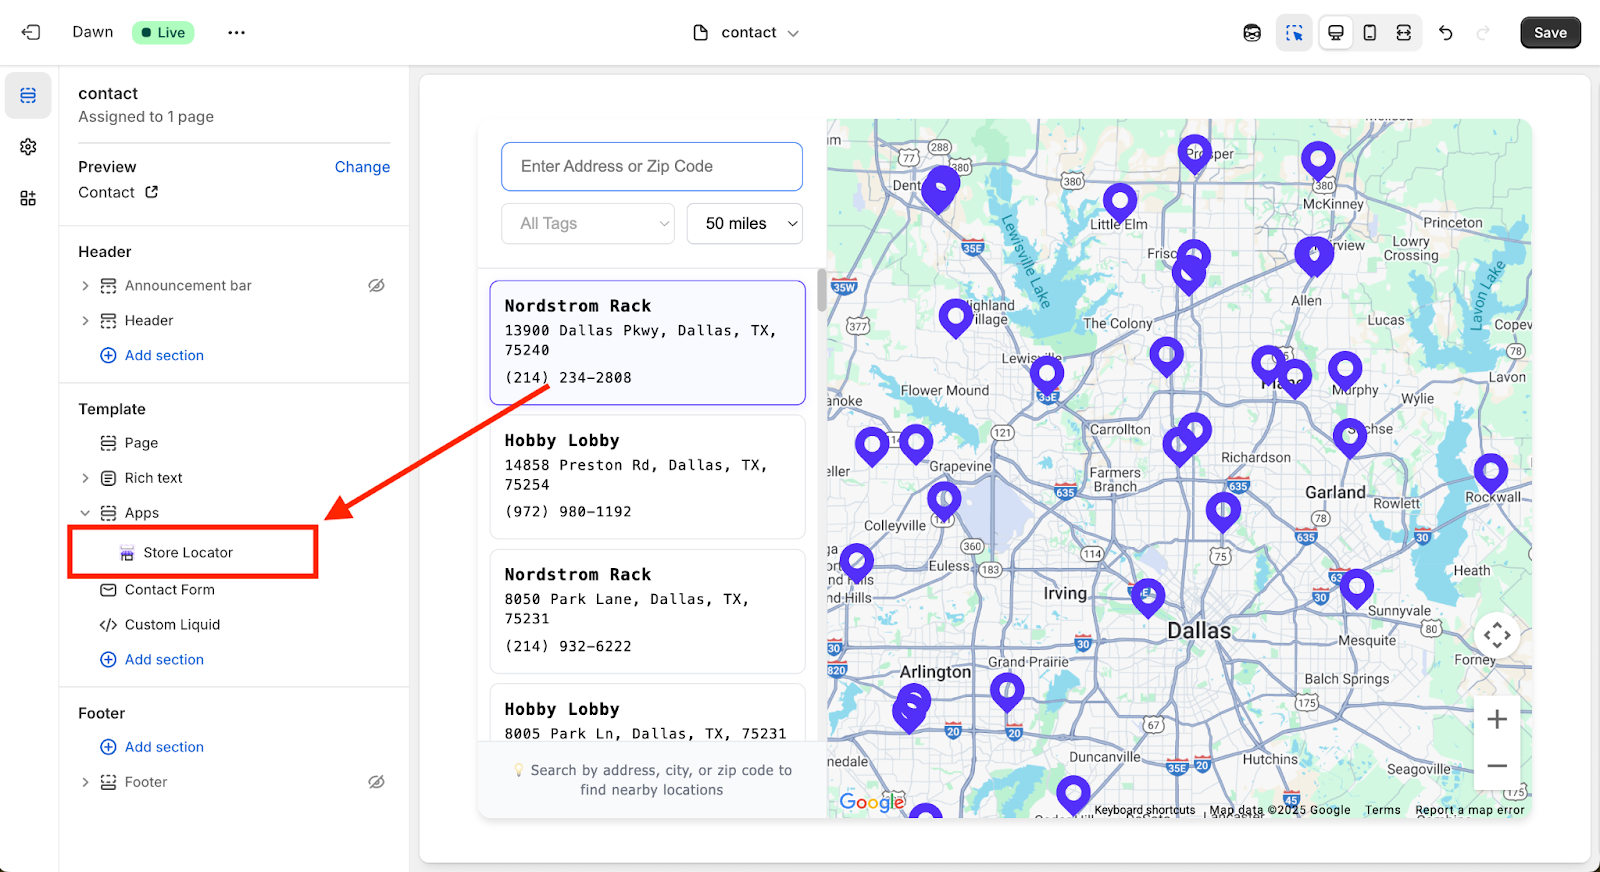Toggle visibility of Announcement bar
Viewport: 1600px width, 872px height.
point(376,286)
